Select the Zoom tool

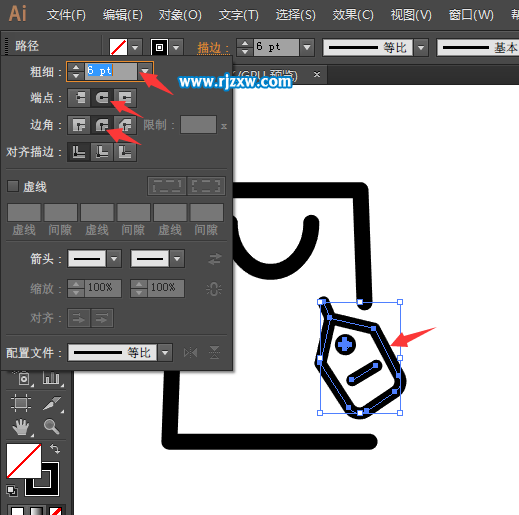coord(52,427)
